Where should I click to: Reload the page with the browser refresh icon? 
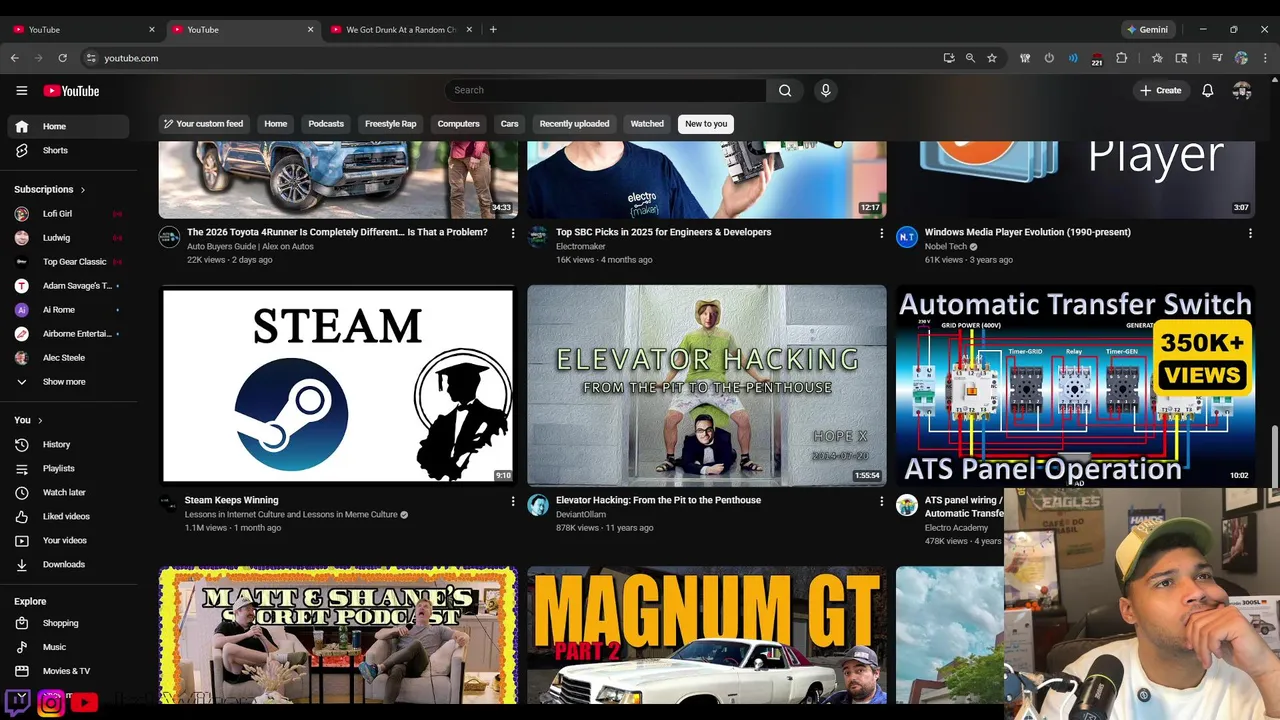pyautogui.click(x=62, y=58)
